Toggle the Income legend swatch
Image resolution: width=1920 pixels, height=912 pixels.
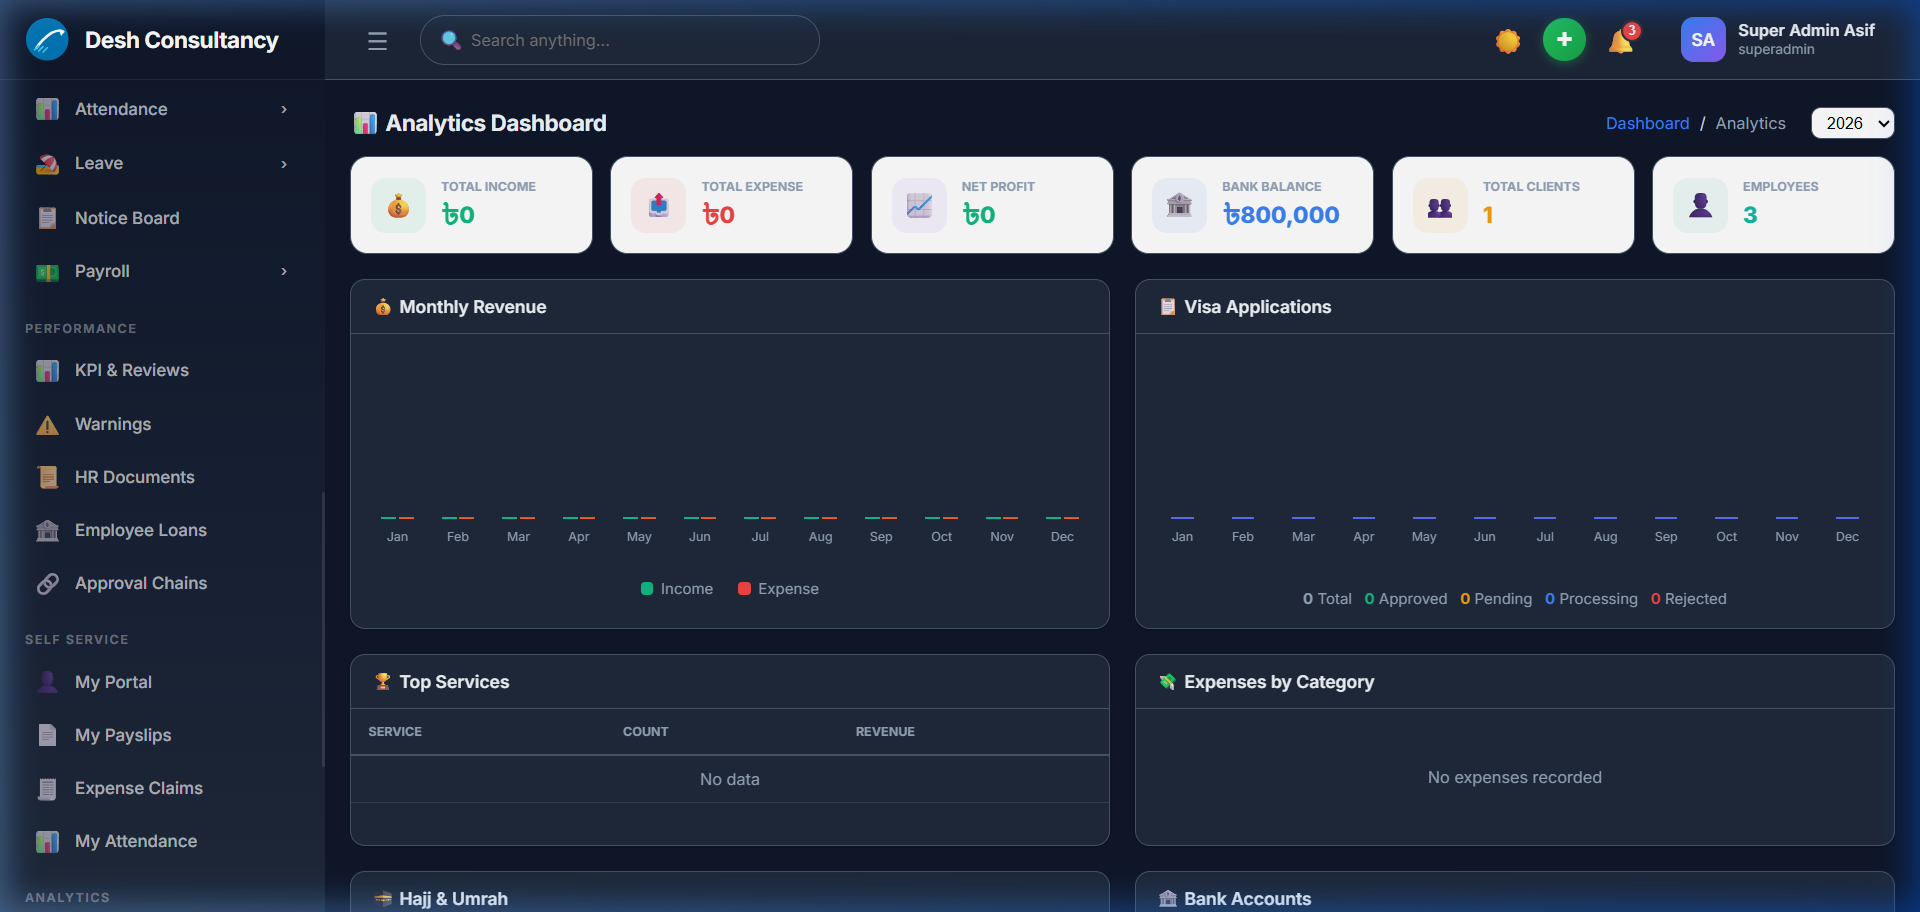click(x=647, y=589)
